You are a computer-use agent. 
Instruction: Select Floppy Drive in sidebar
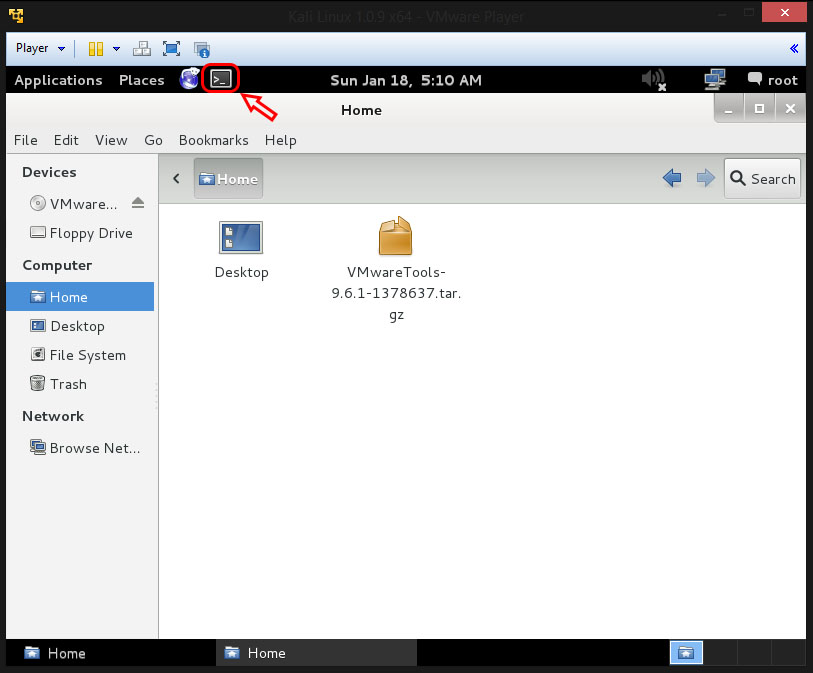[x=81, y=233]
